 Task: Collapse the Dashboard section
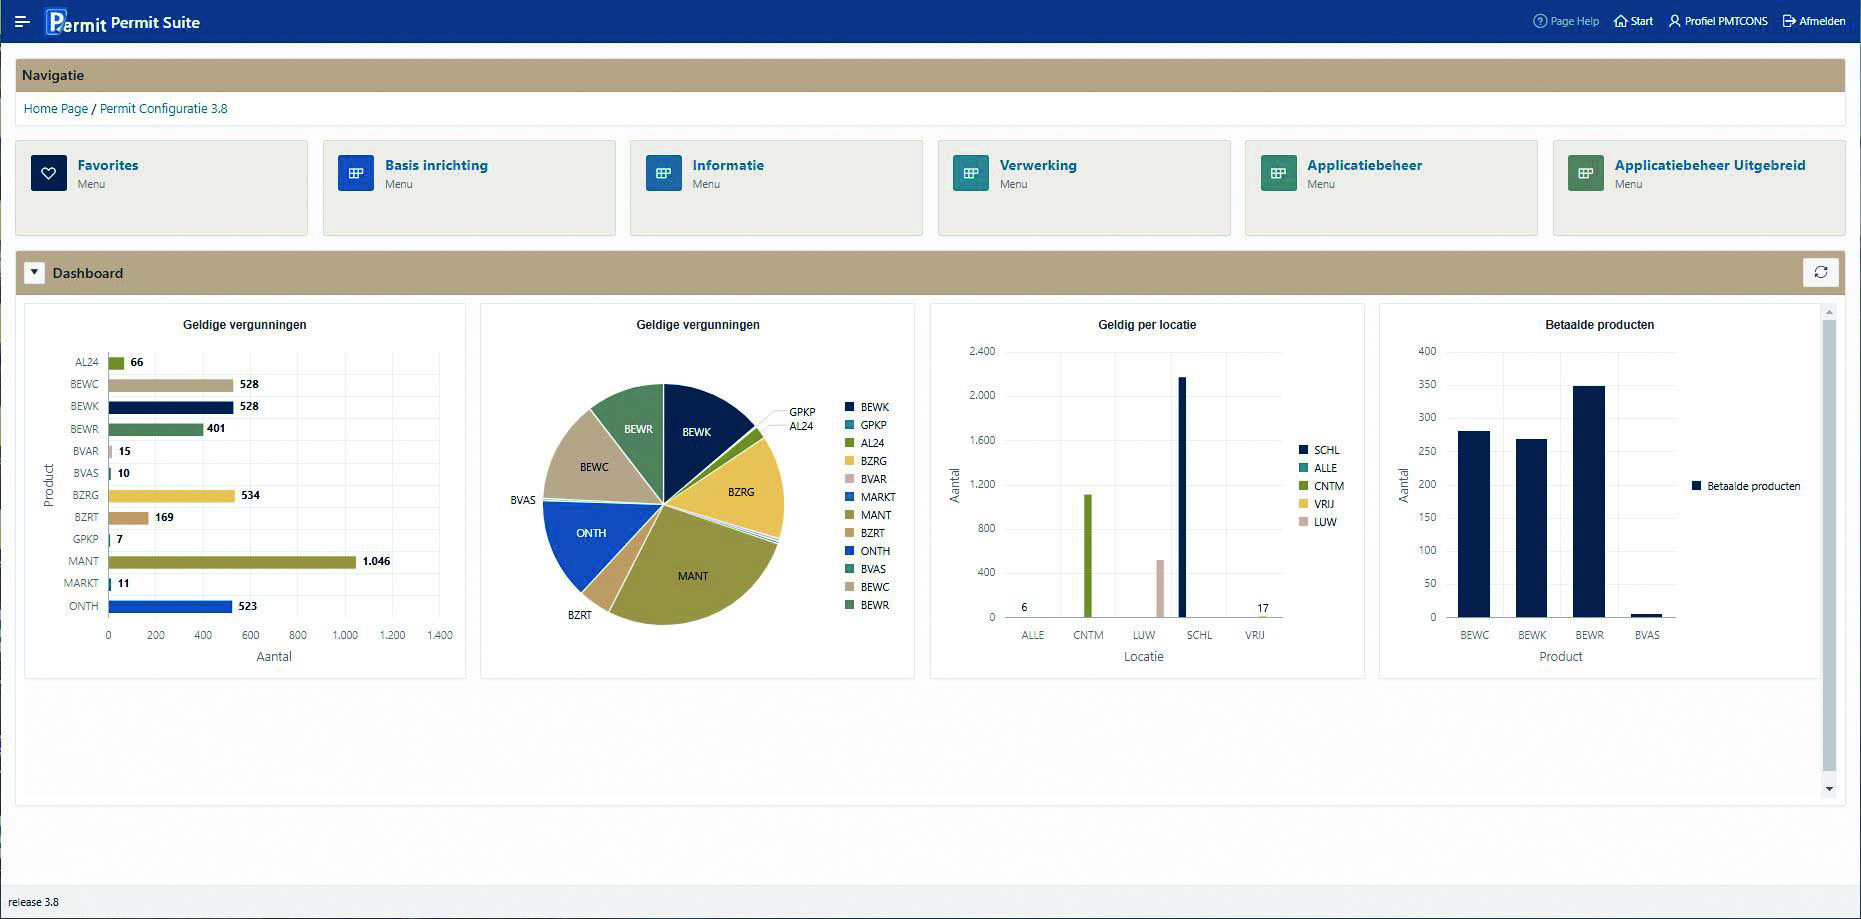click(x=35, y=272)
